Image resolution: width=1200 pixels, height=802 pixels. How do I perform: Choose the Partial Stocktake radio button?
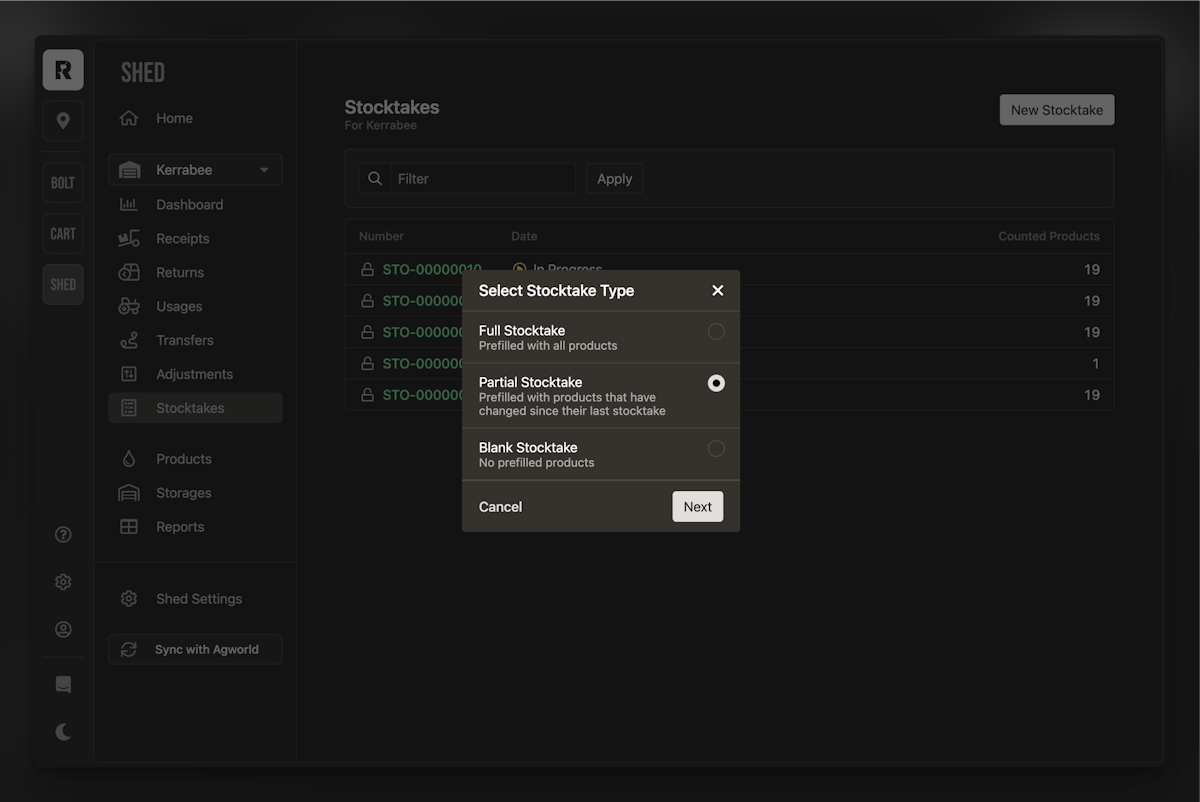coord(716,383)
